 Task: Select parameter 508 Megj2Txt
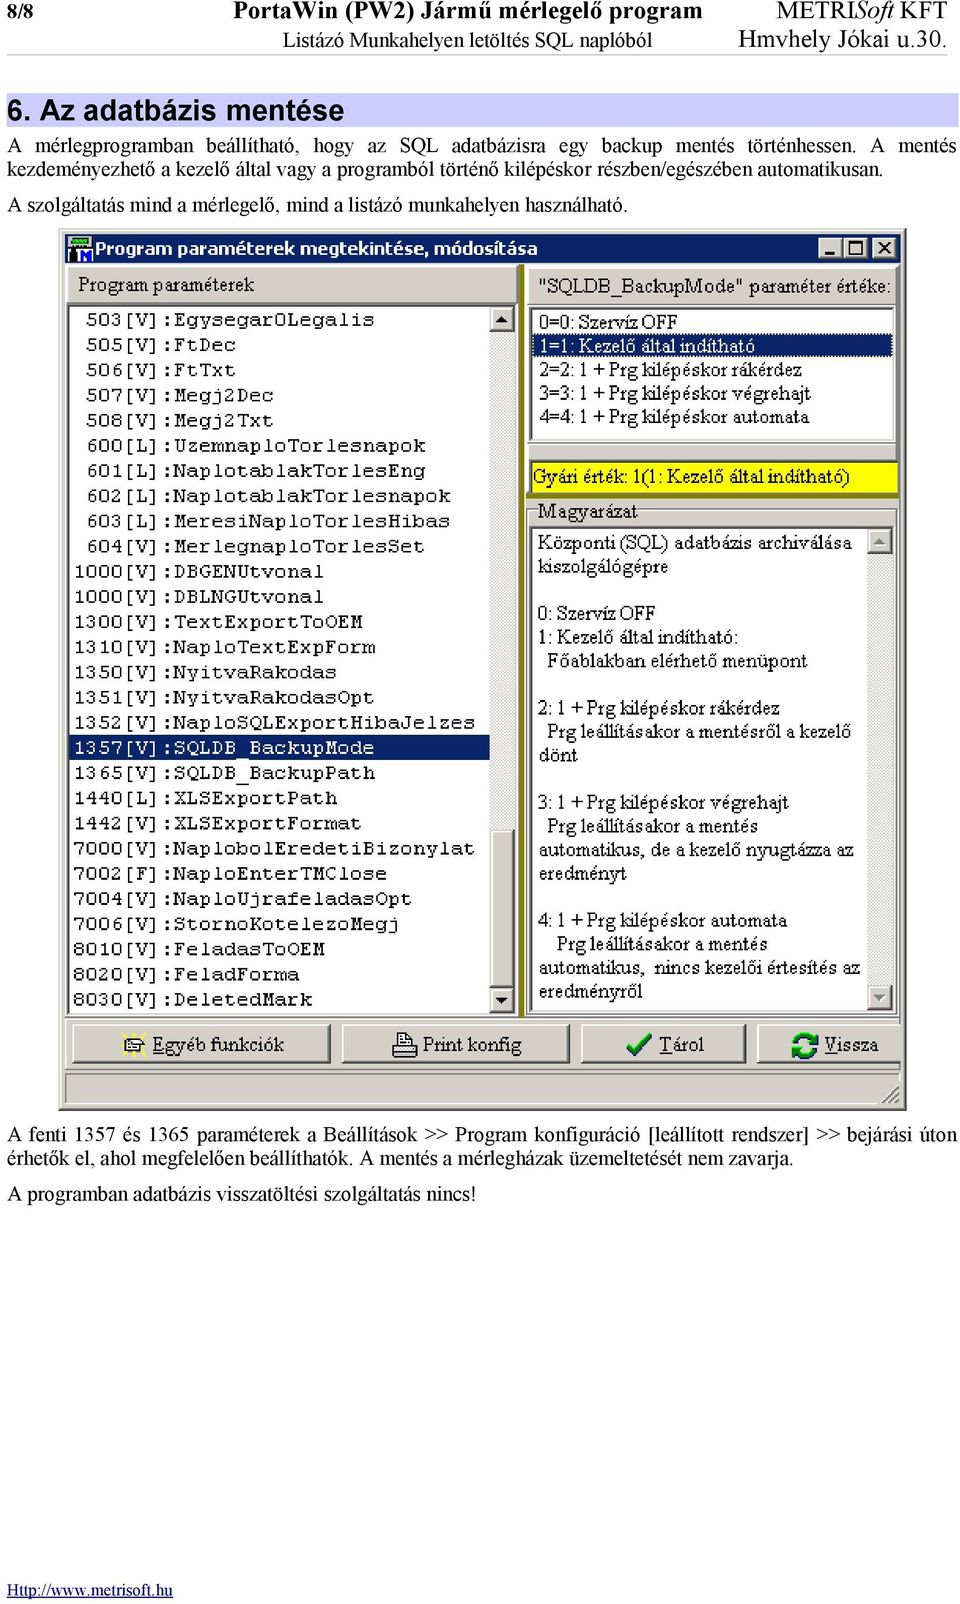280,421
